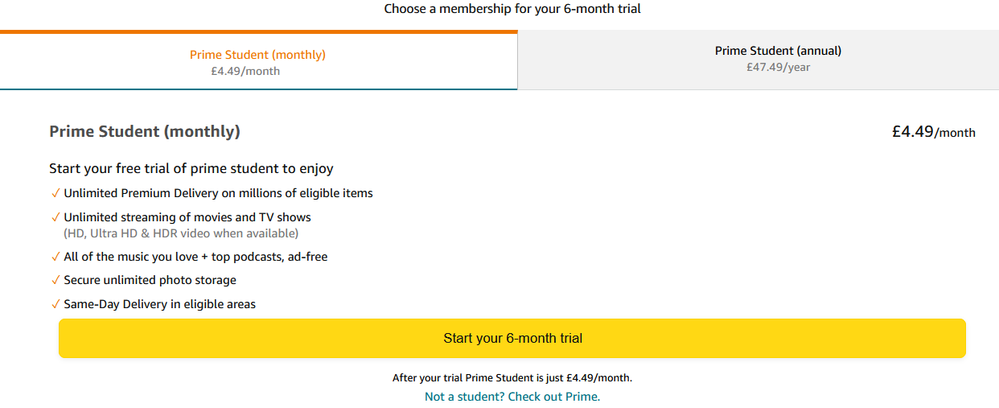Select the Prime Student (monthly) tab

[258, 62]
